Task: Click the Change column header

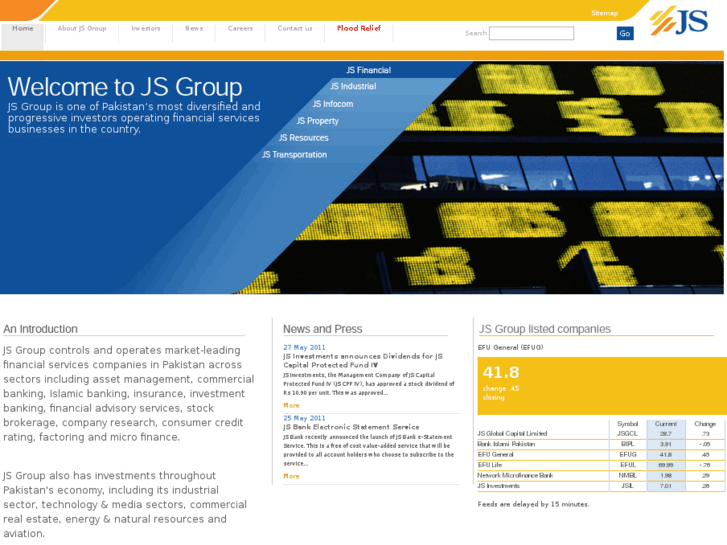Action: point(705,424)
